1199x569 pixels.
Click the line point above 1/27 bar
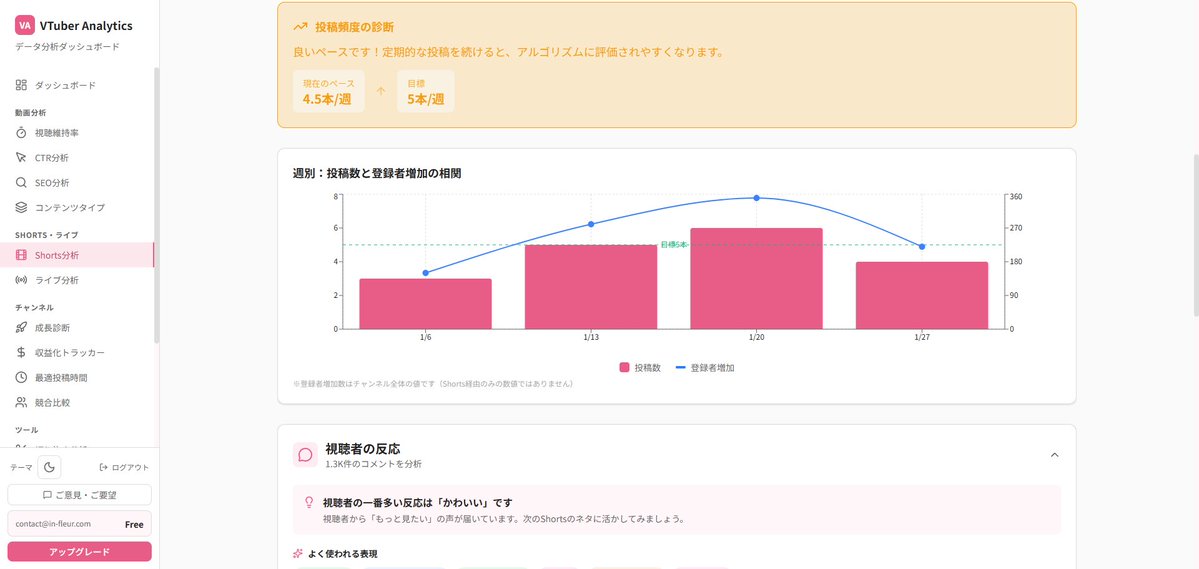921,247
